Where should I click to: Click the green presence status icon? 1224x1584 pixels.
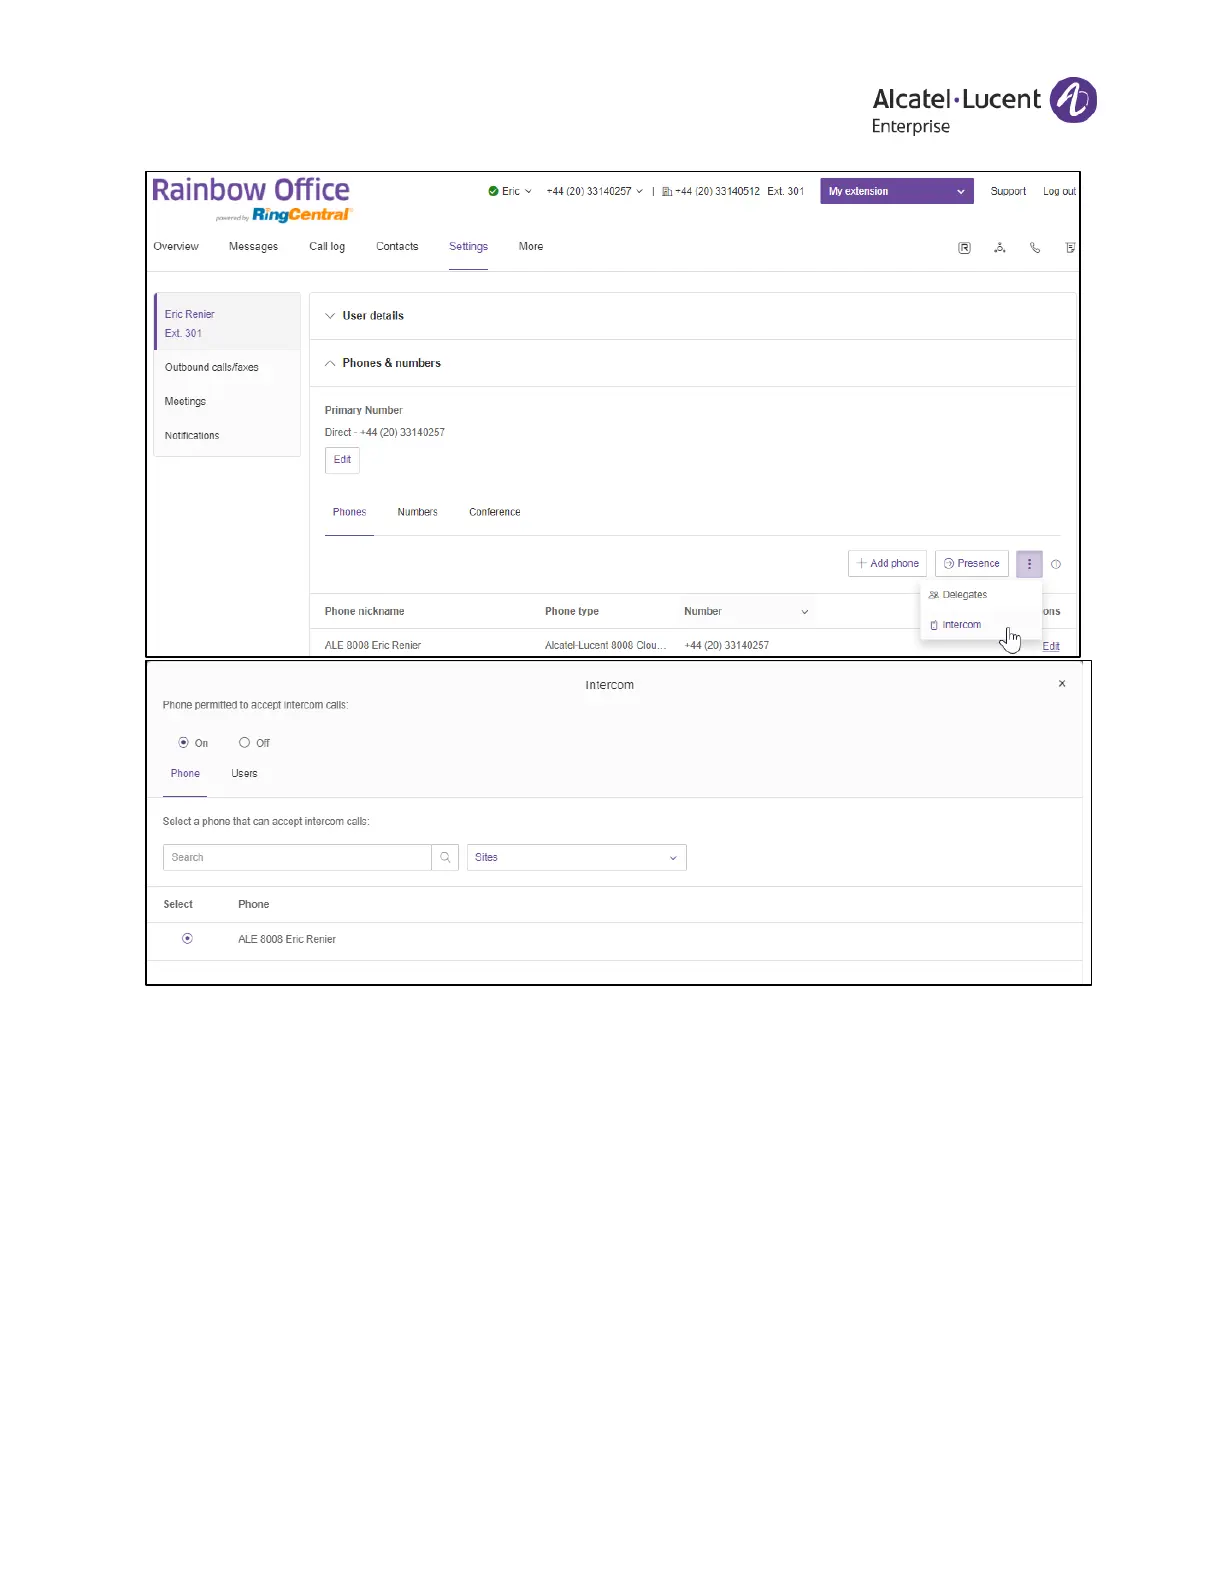(x=493, y=191)
